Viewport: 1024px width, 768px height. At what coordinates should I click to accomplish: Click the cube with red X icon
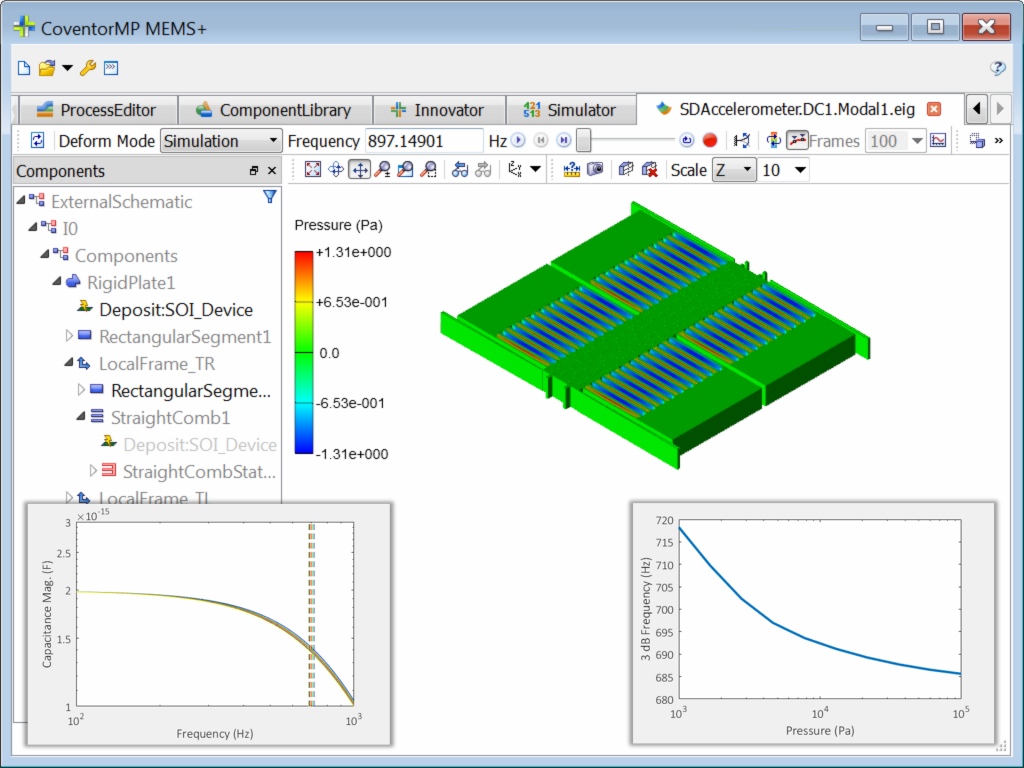click(649, 170)
